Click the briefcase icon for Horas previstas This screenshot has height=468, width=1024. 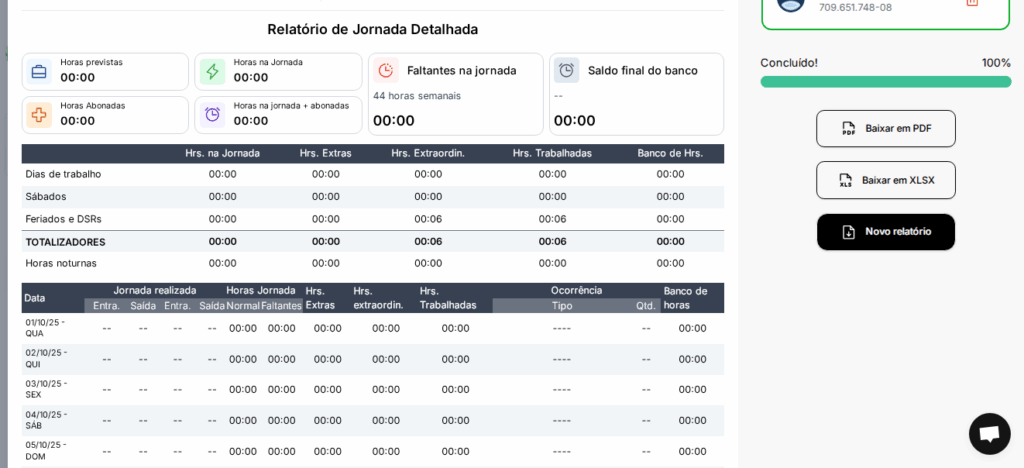[39, 71]
